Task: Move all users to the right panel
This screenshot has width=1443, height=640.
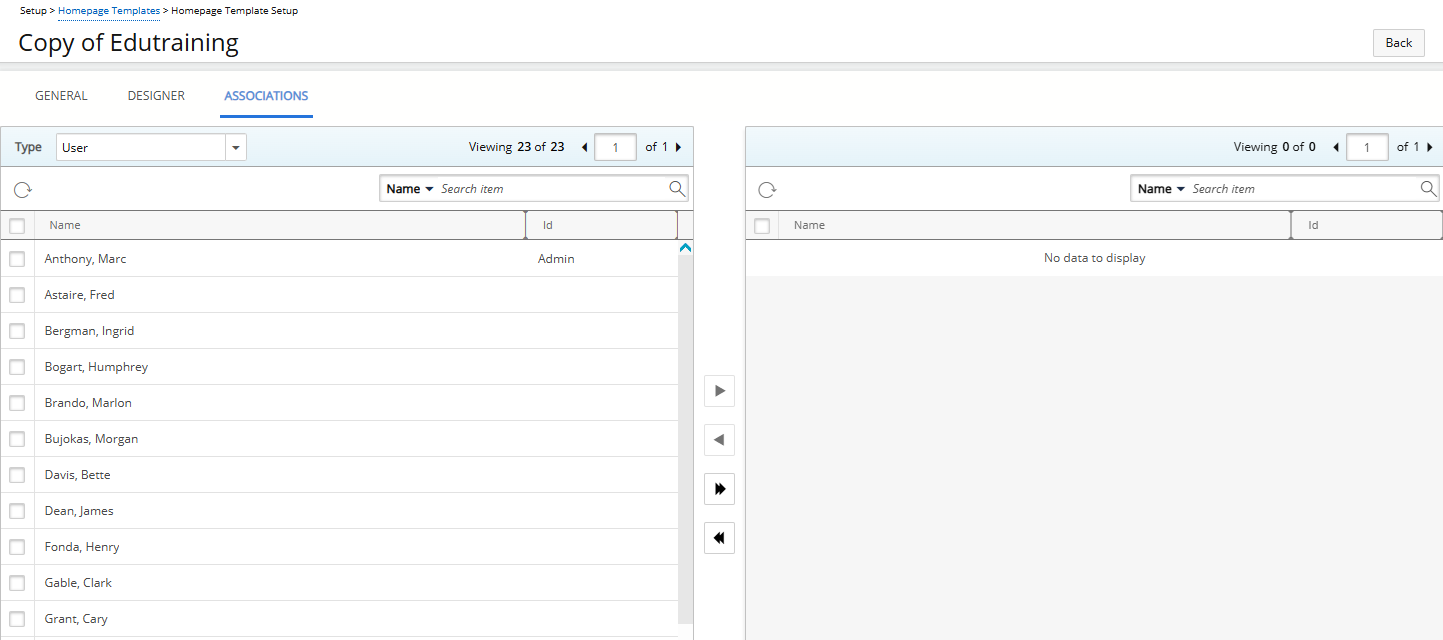Action: click(x=719, y=489)
